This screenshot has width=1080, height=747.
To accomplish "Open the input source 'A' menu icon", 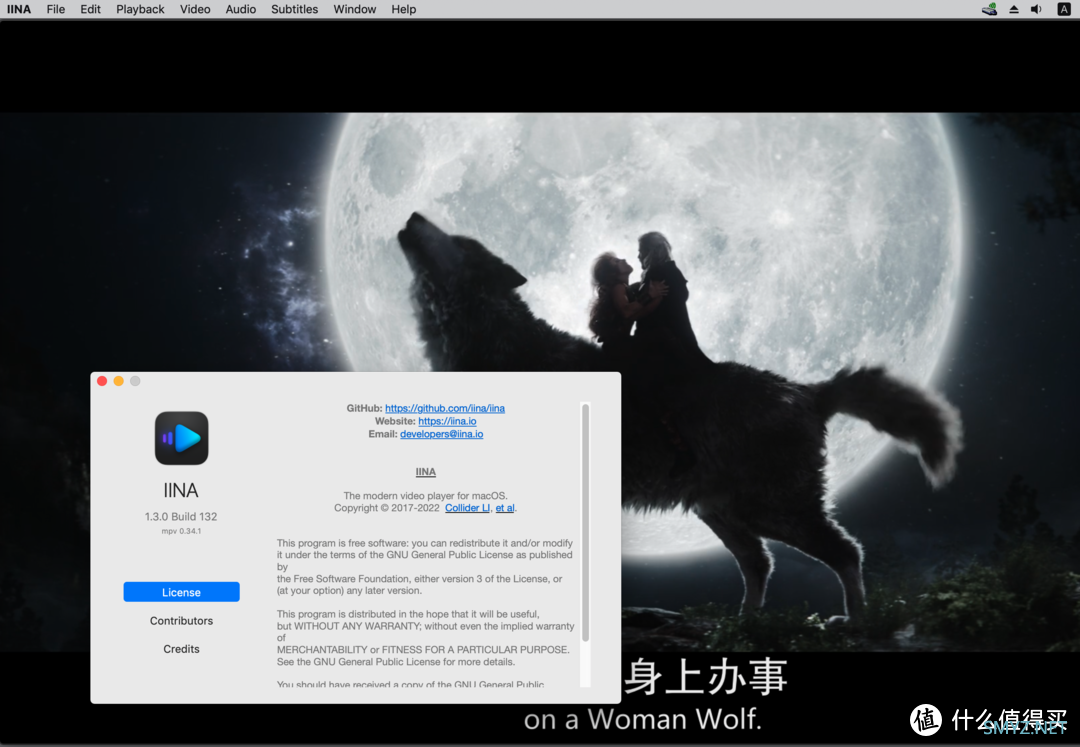I will coord(1063,9).
